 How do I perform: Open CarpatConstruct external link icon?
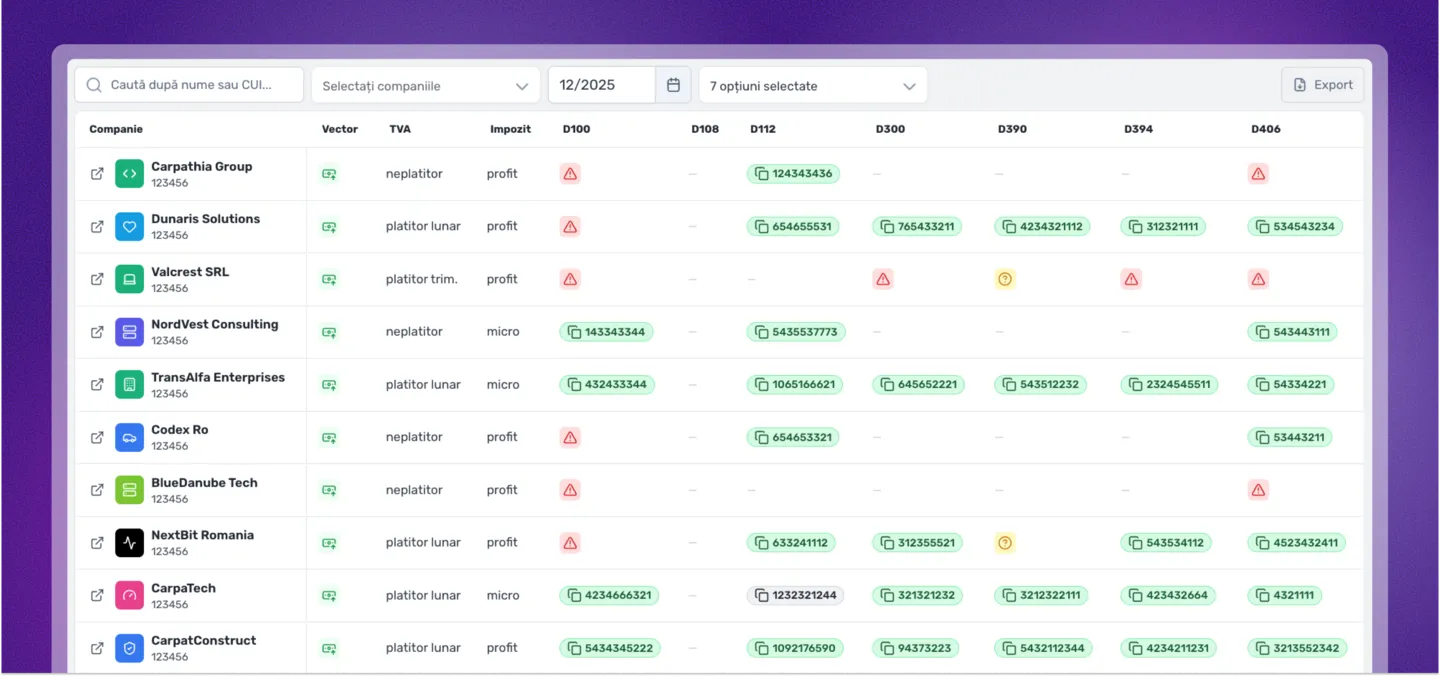tap(97, 648)
